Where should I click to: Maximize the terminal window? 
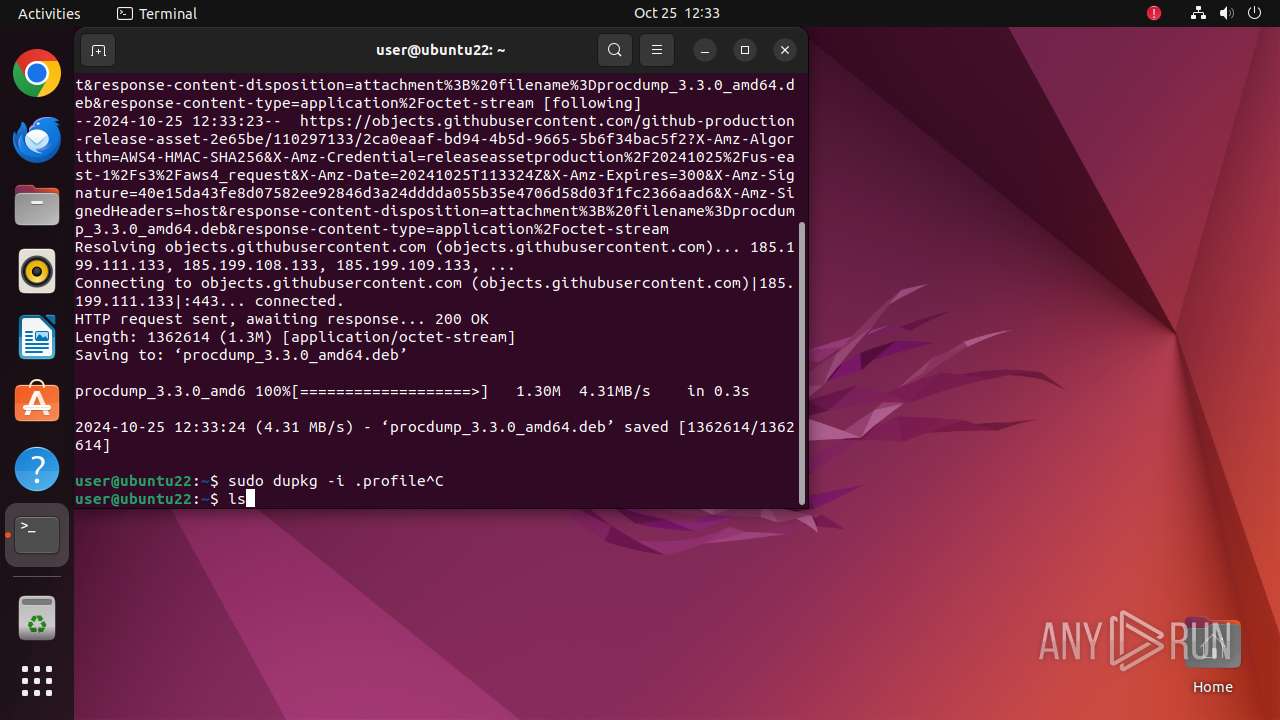coord(745,50)
